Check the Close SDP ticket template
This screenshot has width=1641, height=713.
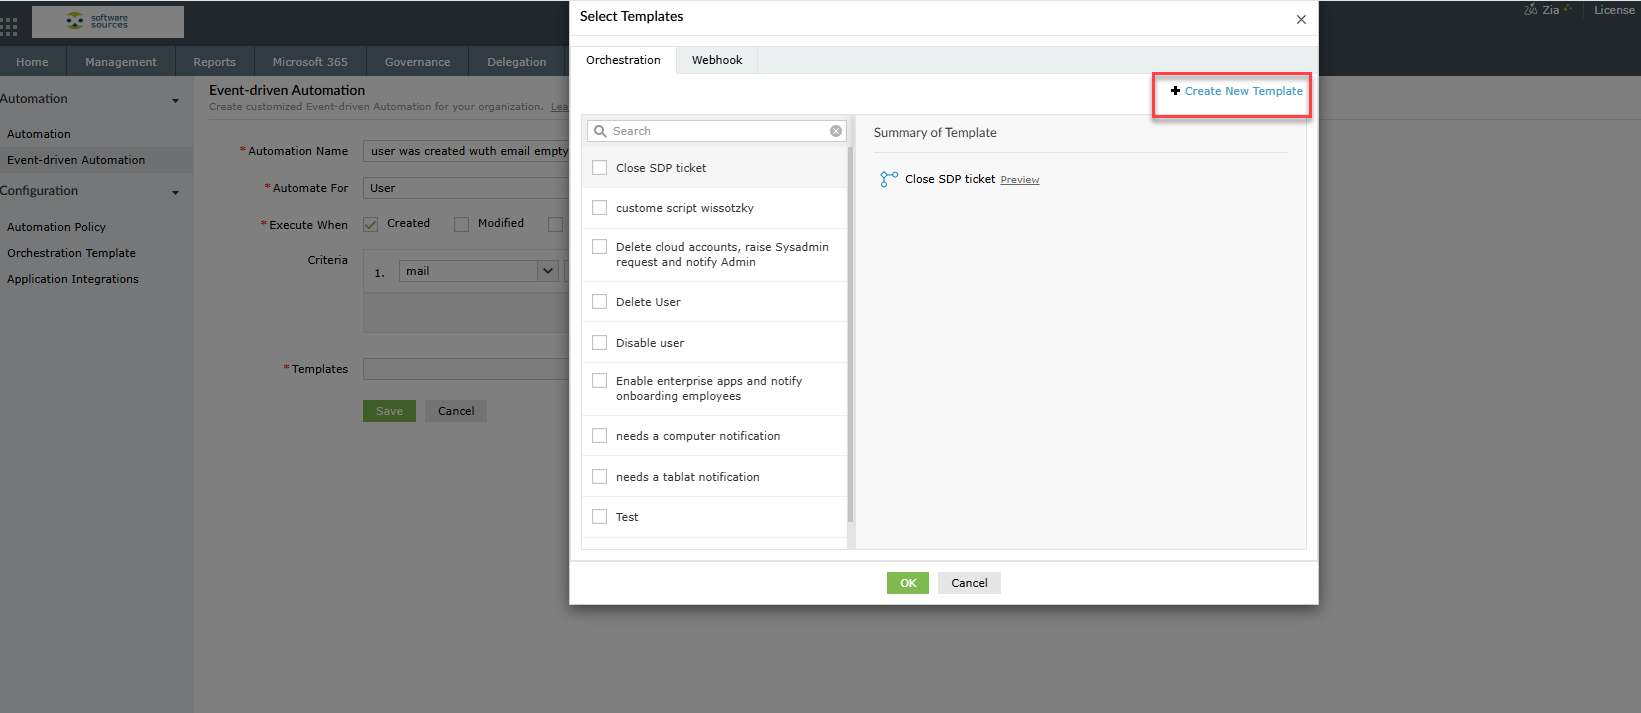click(600, 168)
